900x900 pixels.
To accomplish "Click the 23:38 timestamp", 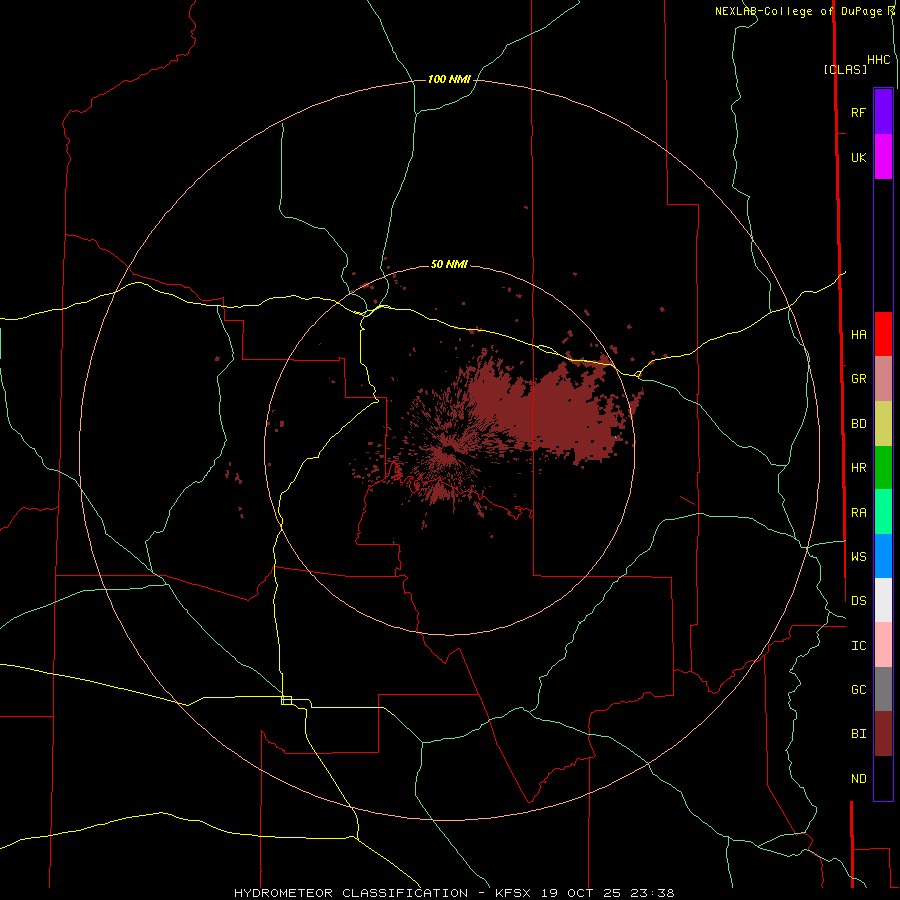I will tap(654, 893).
